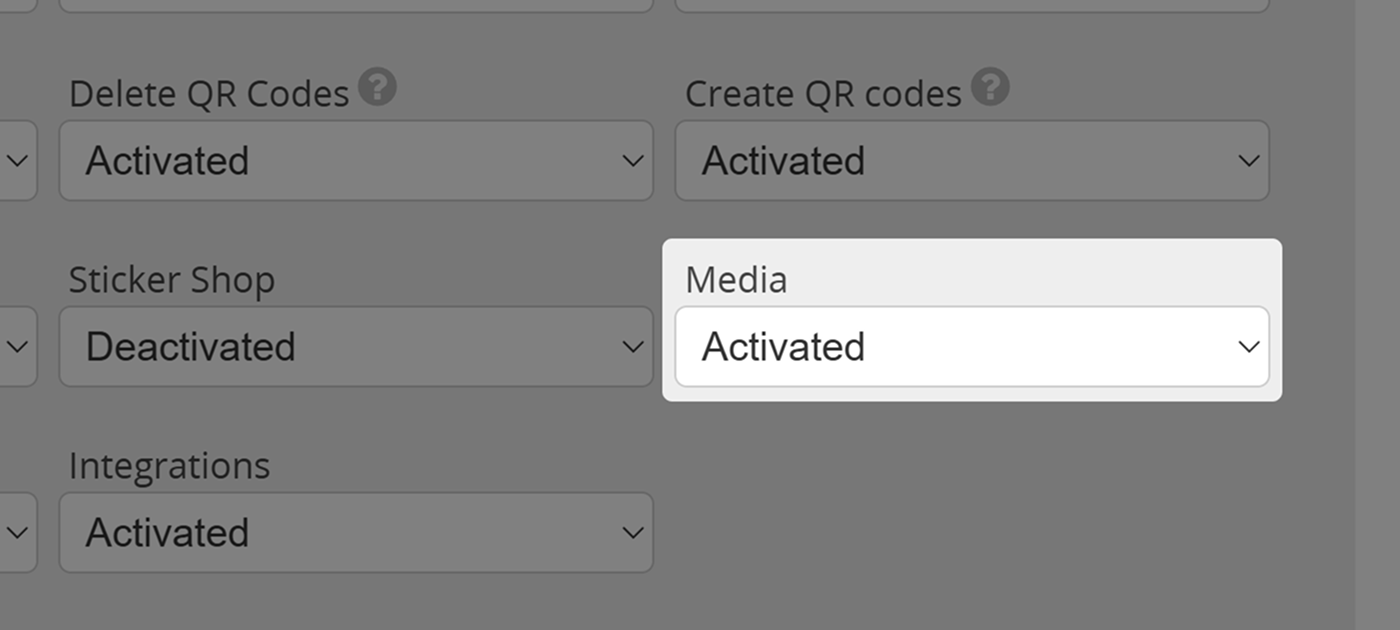Click the chevron on the Create QR codes dropdown

[x=1247, y=160]
